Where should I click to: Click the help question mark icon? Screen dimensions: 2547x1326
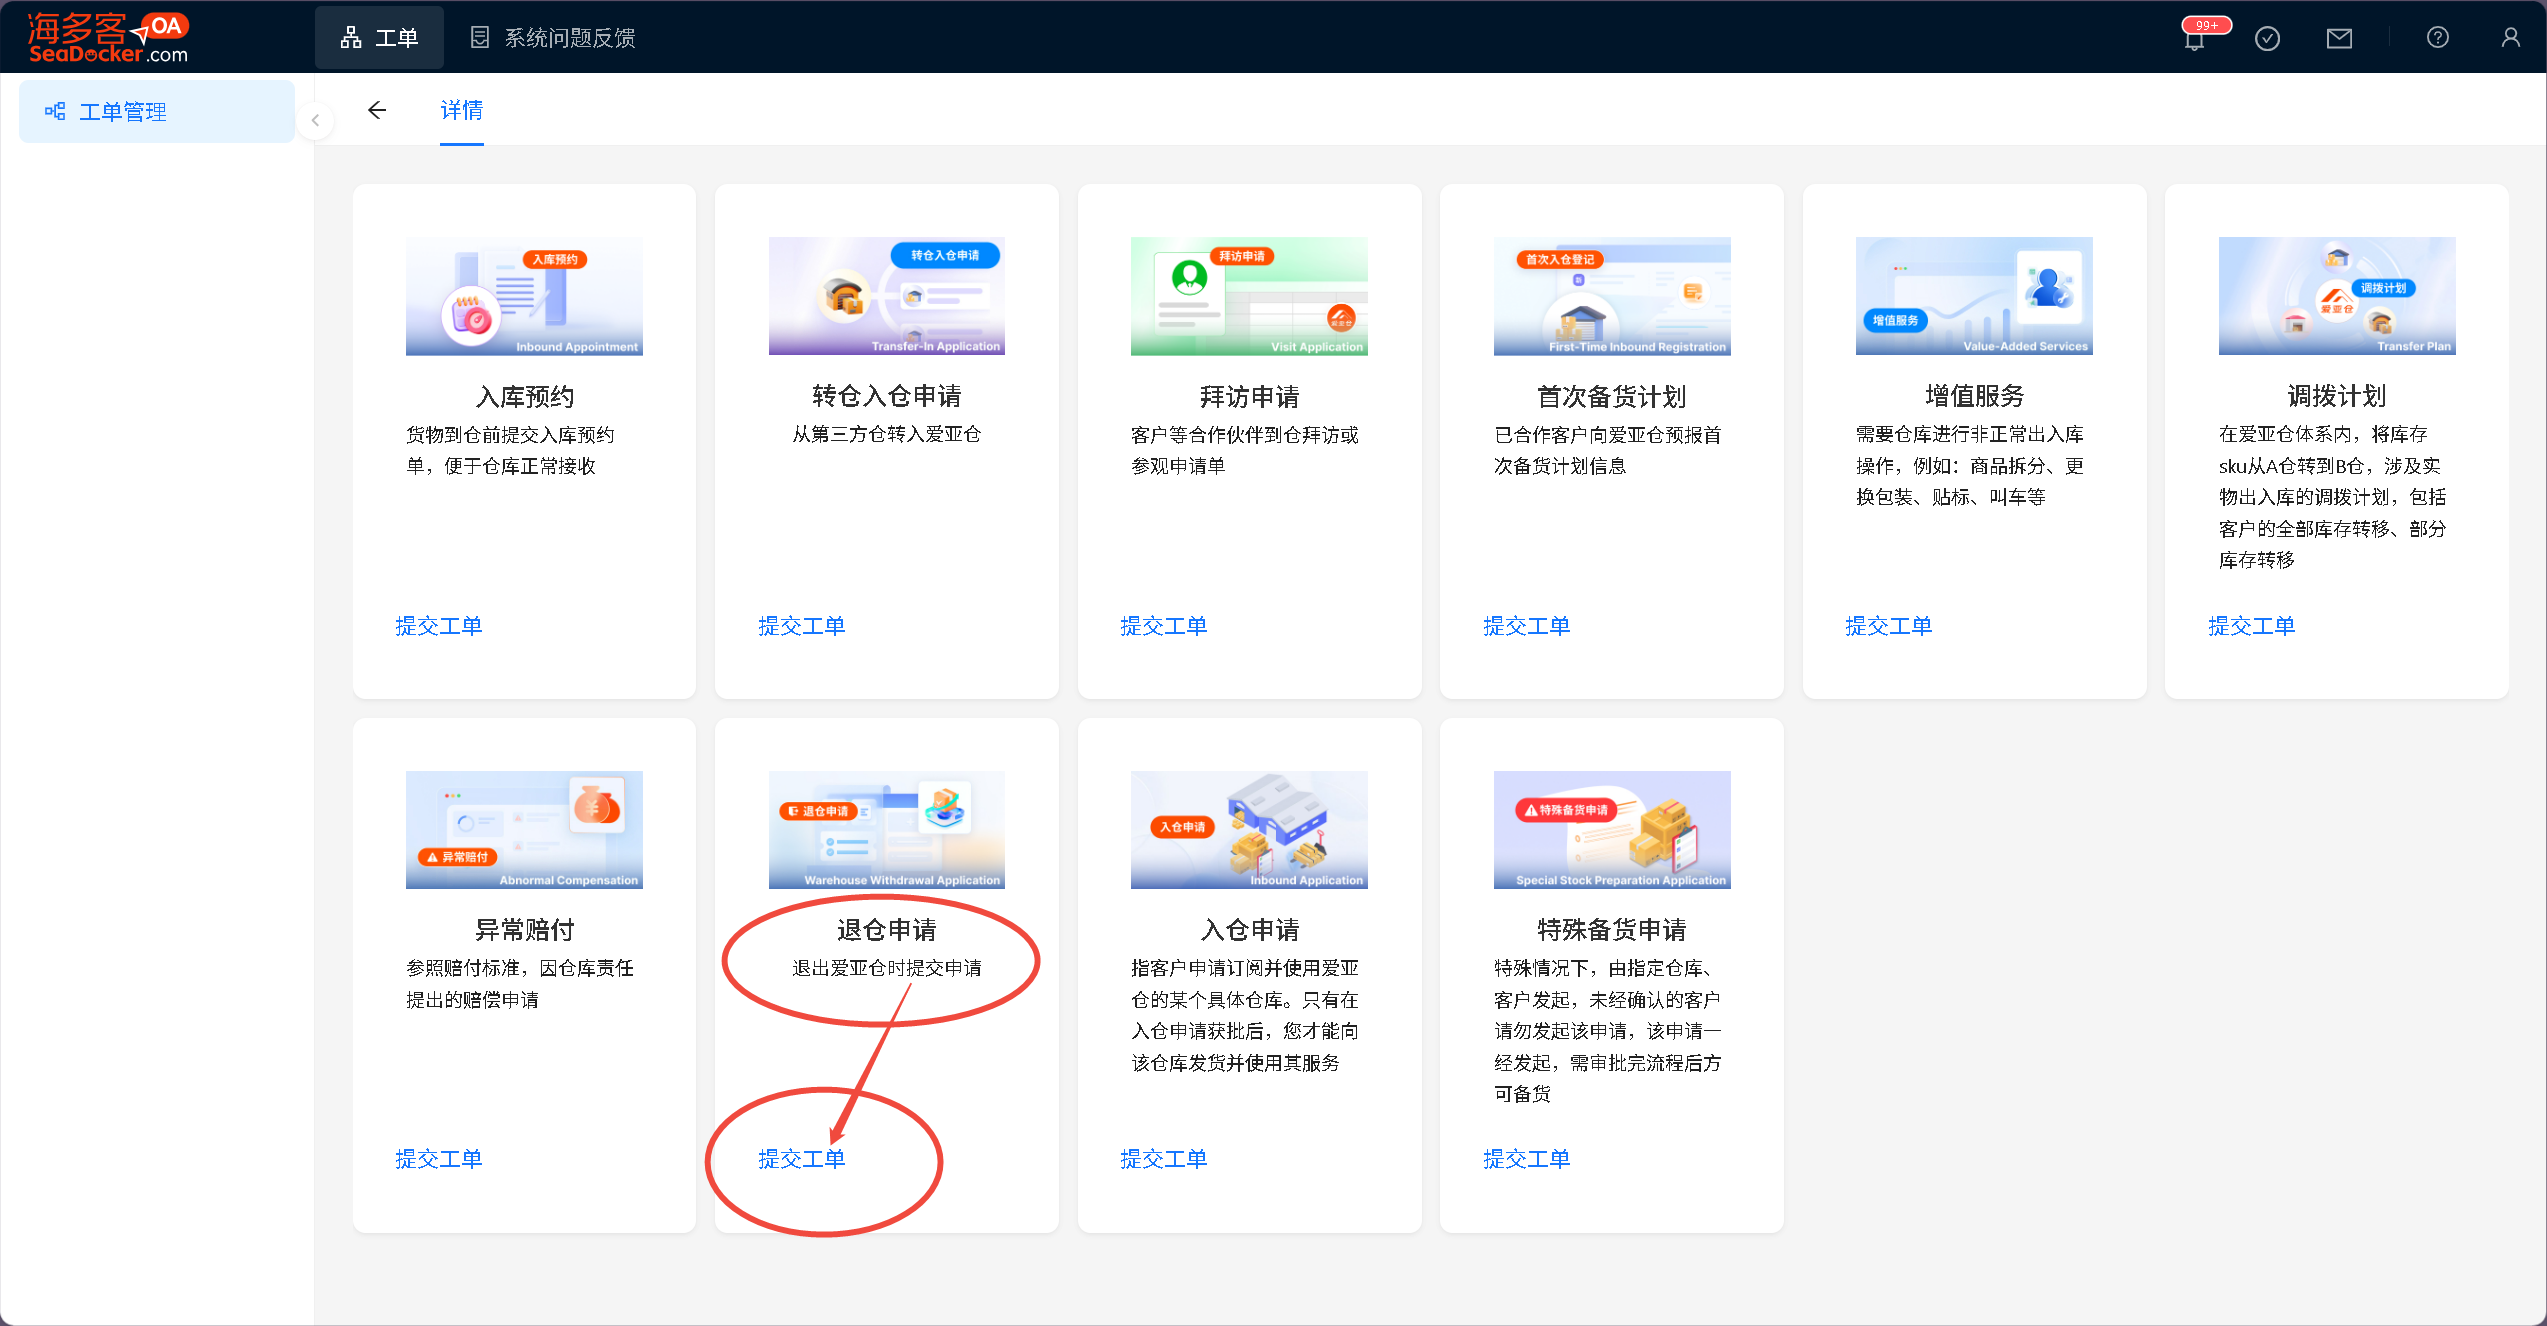tap(2438, 38)
